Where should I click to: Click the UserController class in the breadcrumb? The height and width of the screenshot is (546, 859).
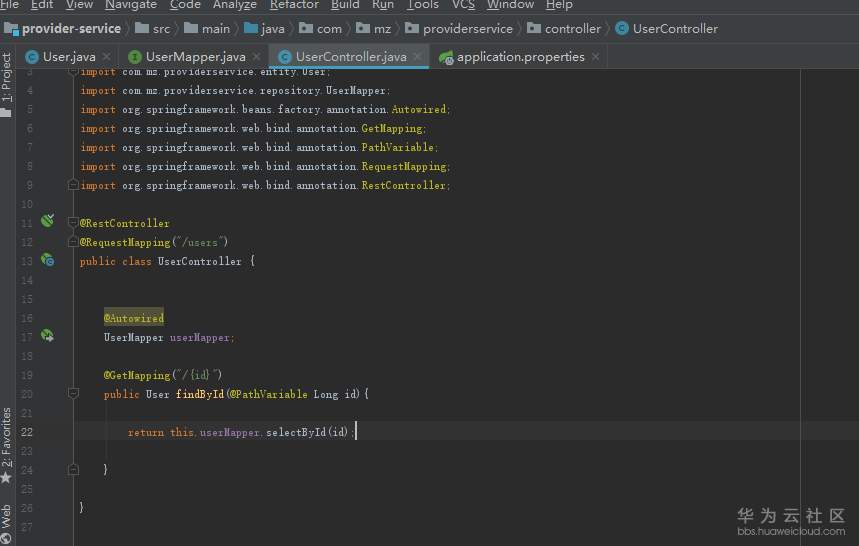pyautogui.click(x=674, y=29)
